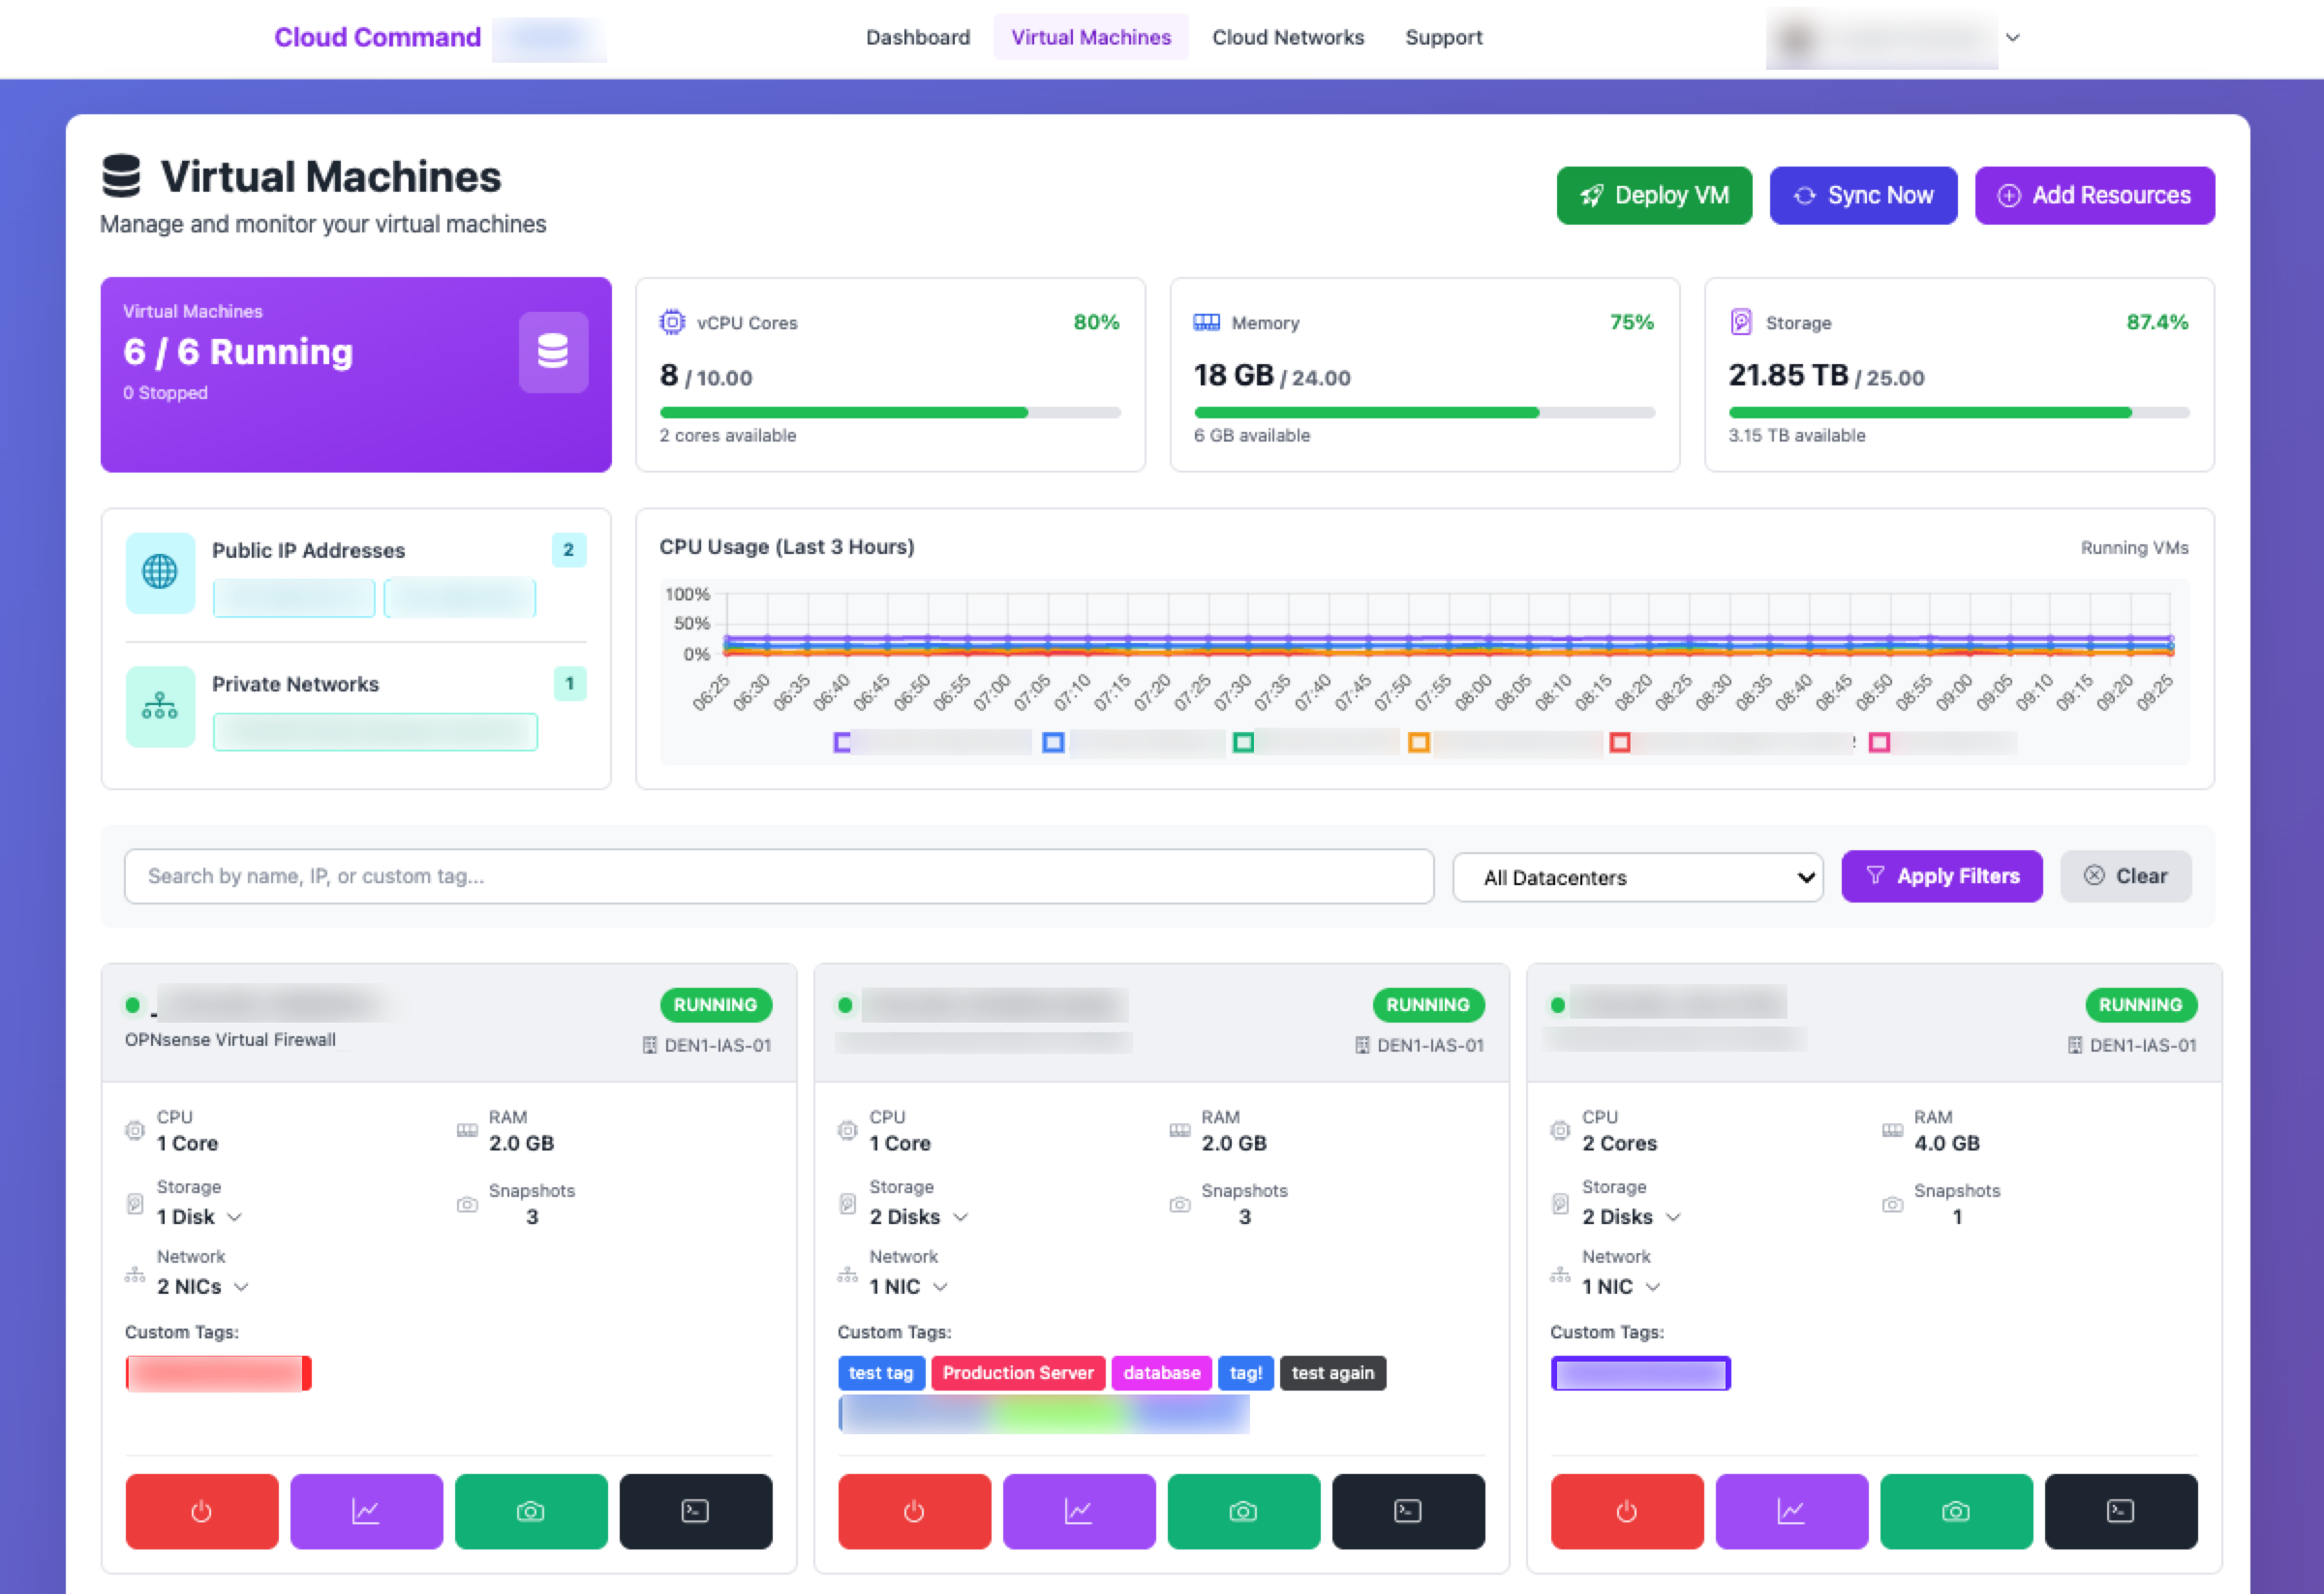Click the Deploy VM button
Viewport: 2324px width, 1594px height.
(x=1653, y=195)
